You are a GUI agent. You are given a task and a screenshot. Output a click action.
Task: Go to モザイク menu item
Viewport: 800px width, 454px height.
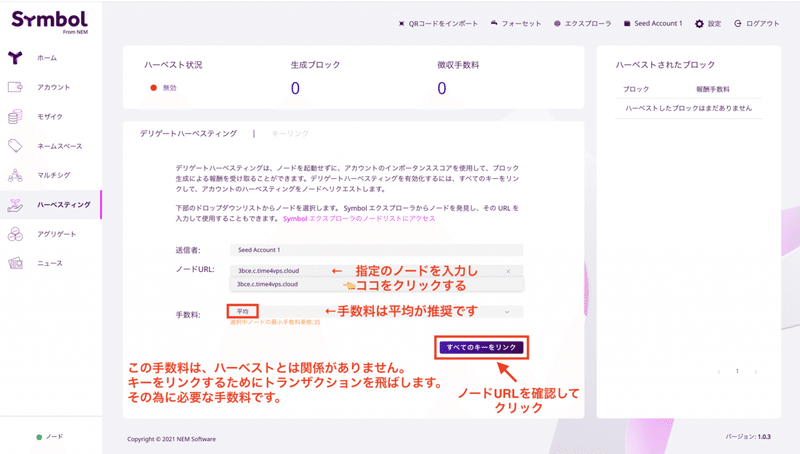pyautogui.click(x=50, y=117)
